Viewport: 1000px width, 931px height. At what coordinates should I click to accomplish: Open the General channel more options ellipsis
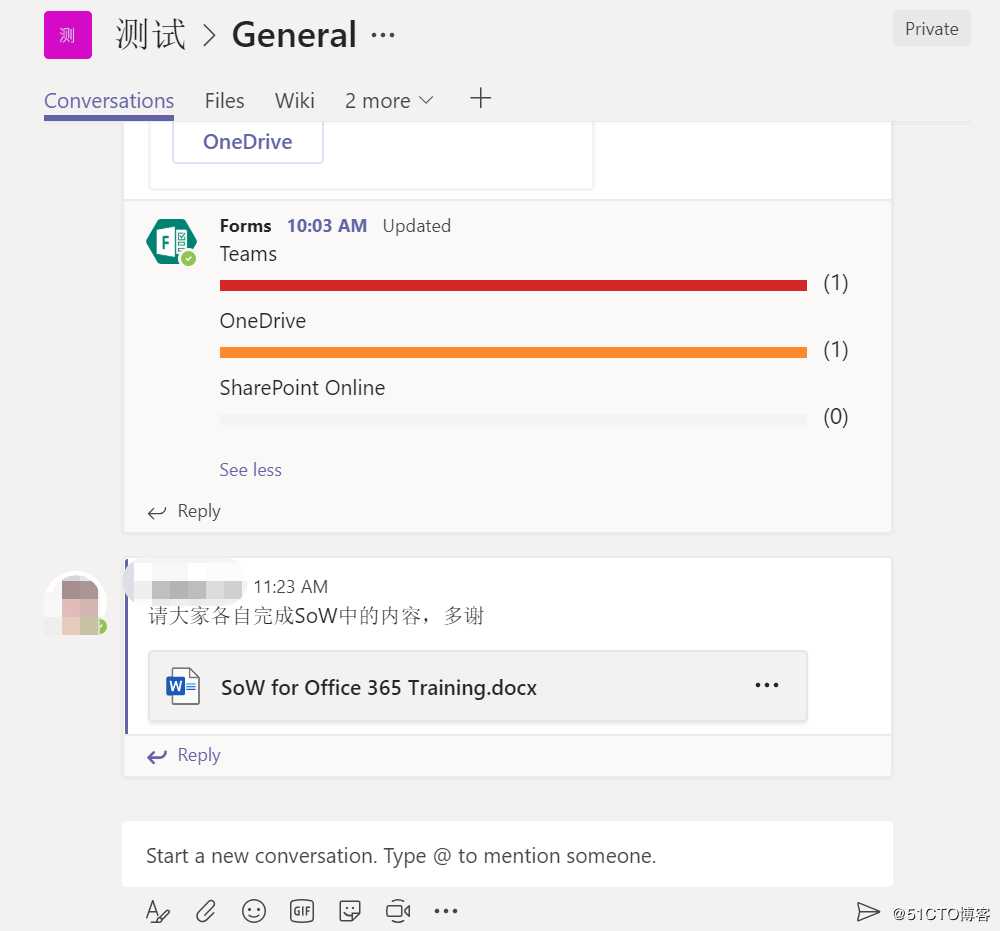click(x=383, y=35)
